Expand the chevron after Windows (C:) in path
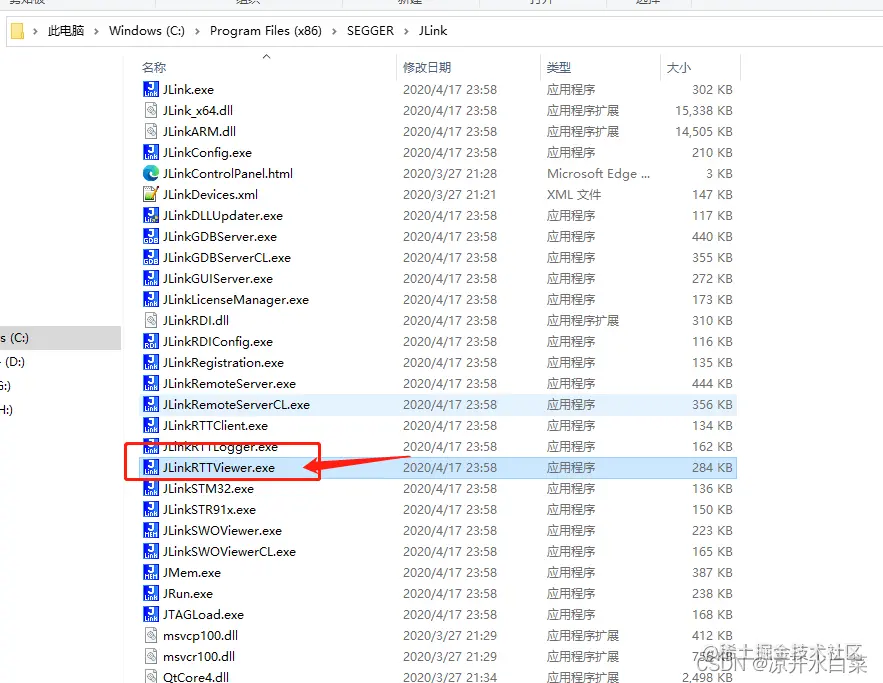883x683 pixels. point(197,31)
